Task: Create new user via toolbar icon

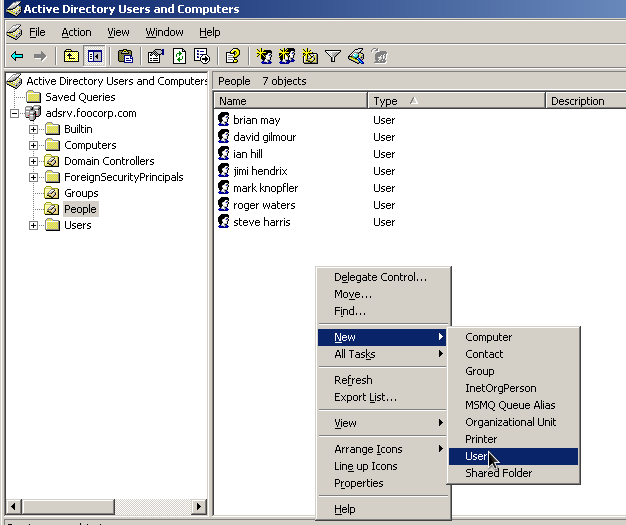Action: click(x=264, y=56)
